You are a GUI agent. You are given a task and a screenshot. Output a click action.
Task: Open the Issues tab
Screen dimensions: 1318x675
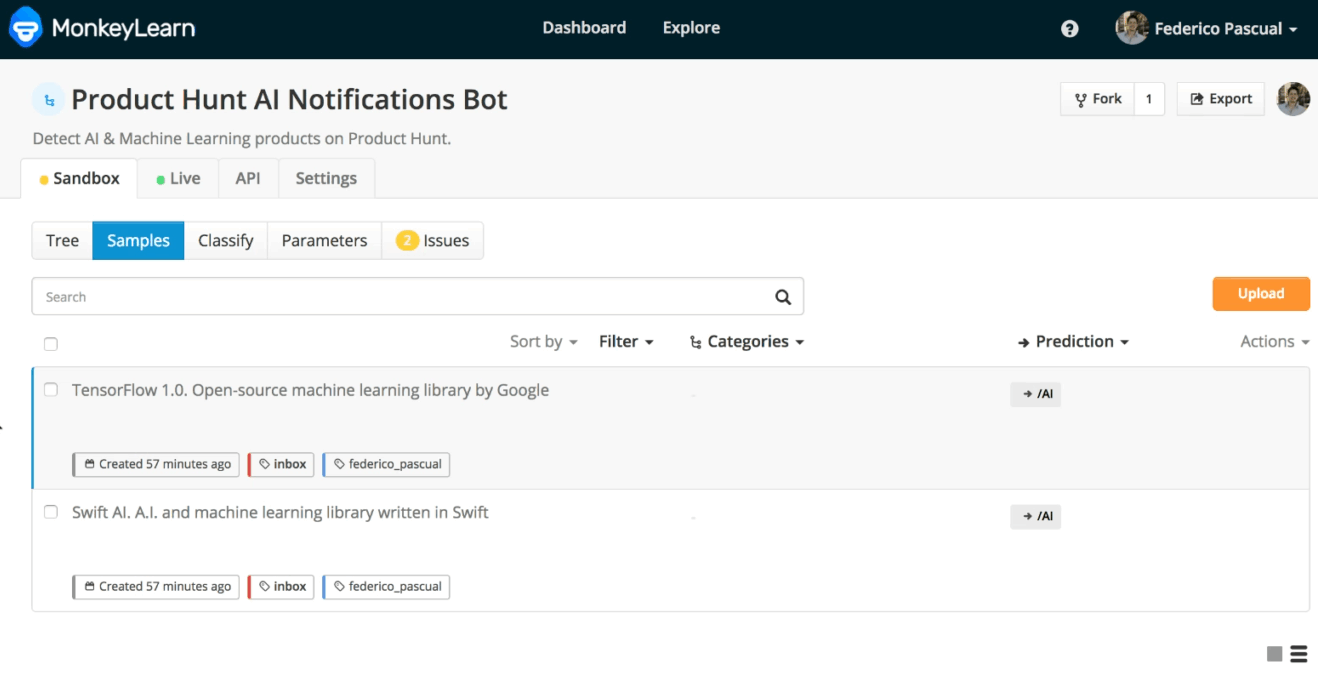(x=433, y=241)
